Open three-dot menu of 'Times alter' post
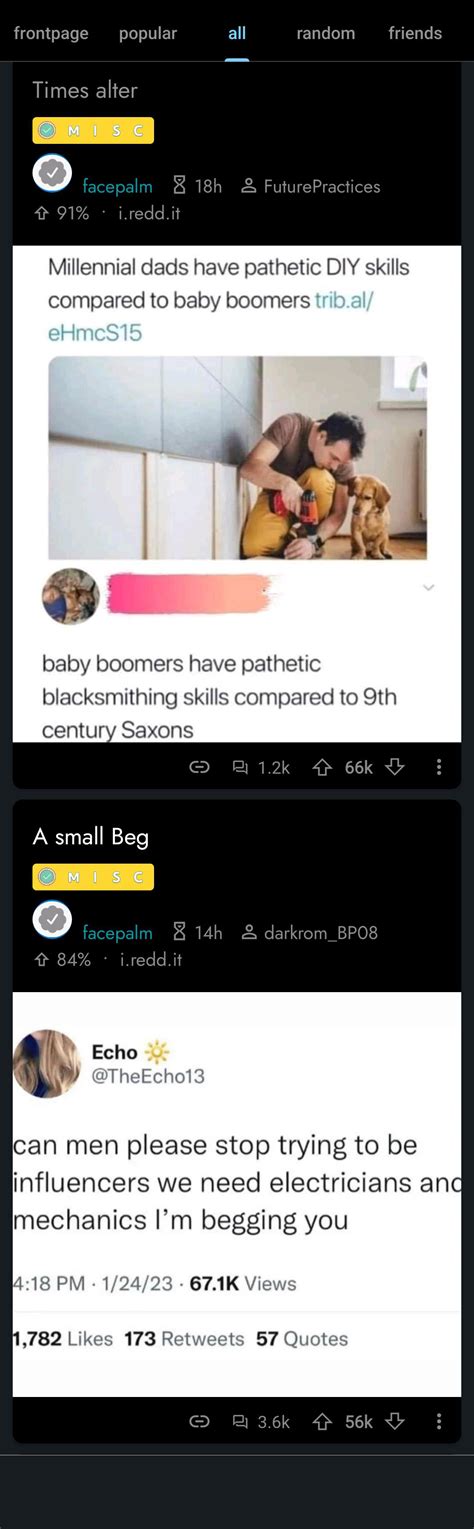 tap(439, 767)
